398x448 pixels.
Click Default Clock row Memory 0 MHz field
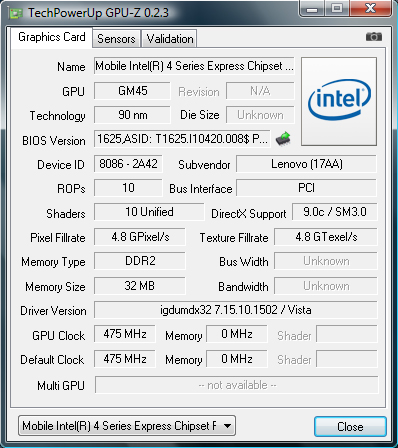click(237, 359)
